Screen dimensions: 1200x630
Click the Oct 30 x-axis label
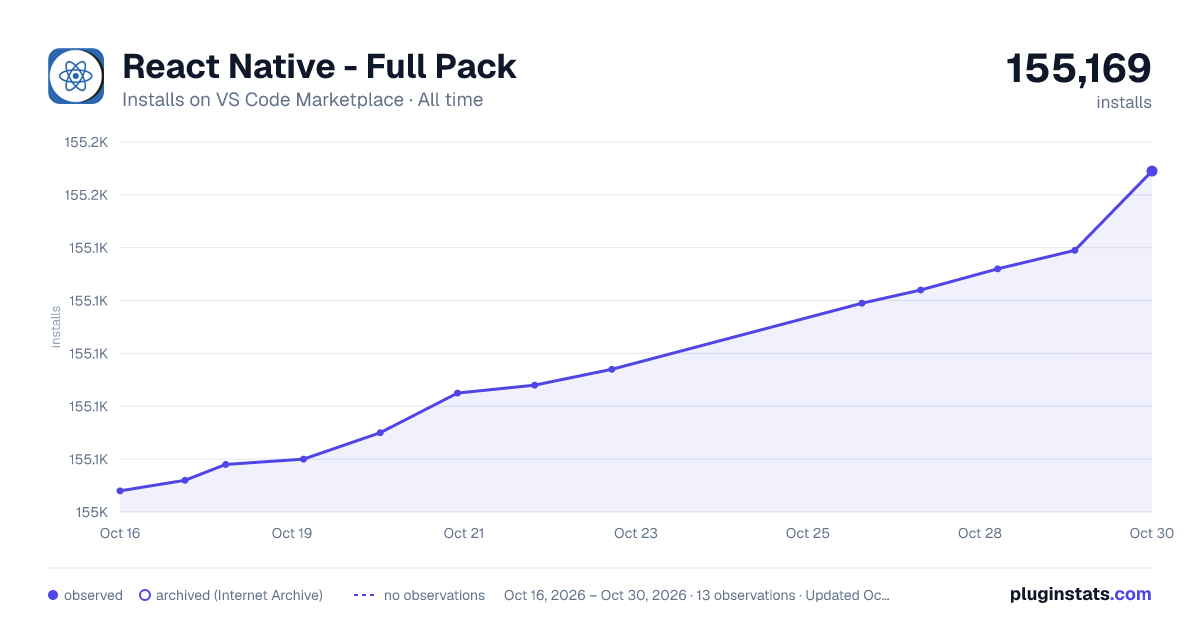[1150, 533]
